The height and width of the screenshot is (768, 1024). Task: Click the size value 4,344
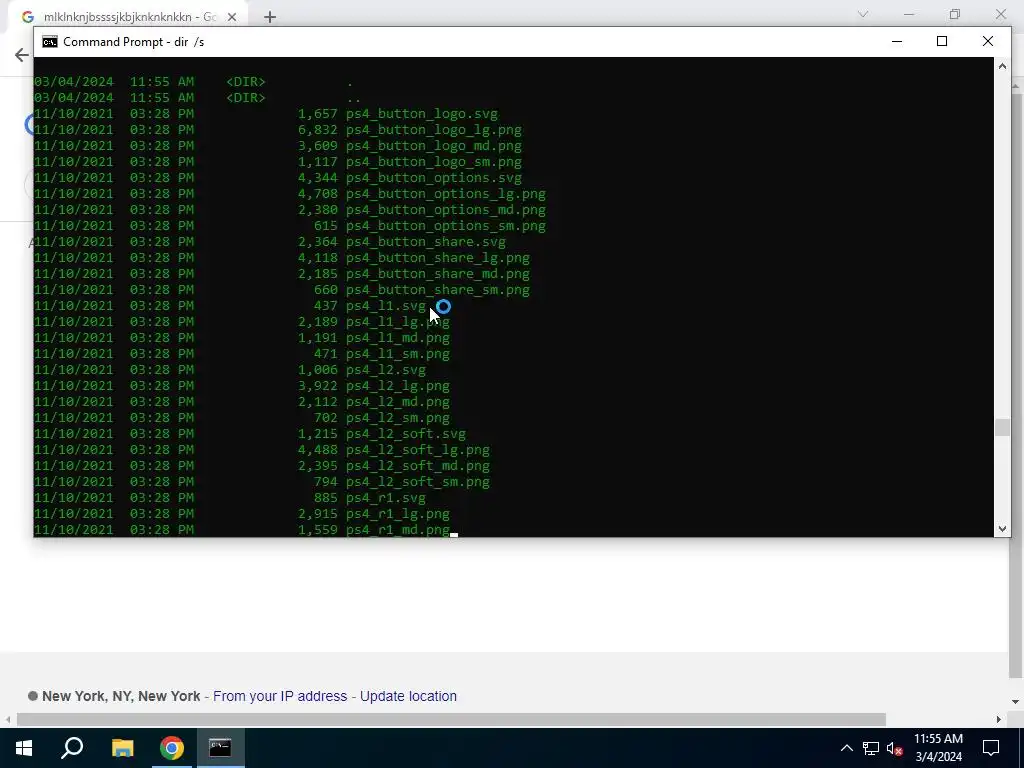pos(318,178)
